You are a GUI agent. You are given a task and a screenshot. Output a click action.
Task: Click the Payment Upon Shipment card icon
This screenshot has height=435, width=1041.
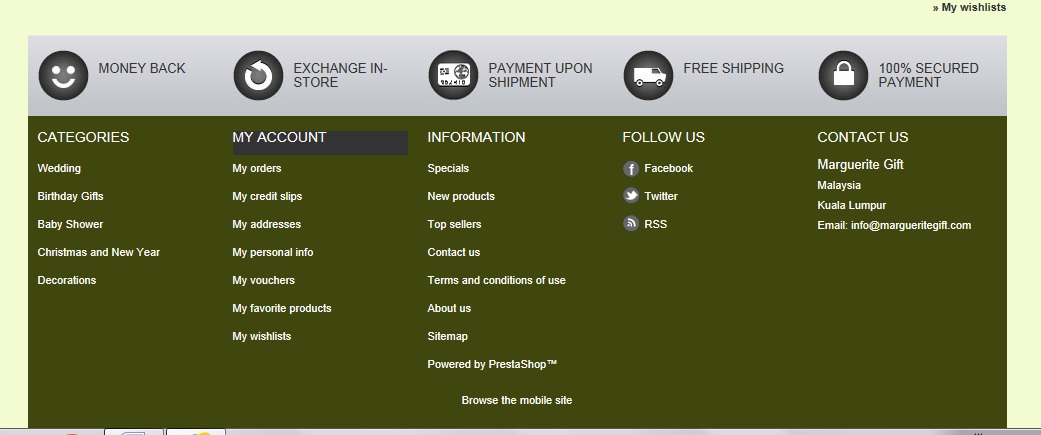tap(453, 76)
